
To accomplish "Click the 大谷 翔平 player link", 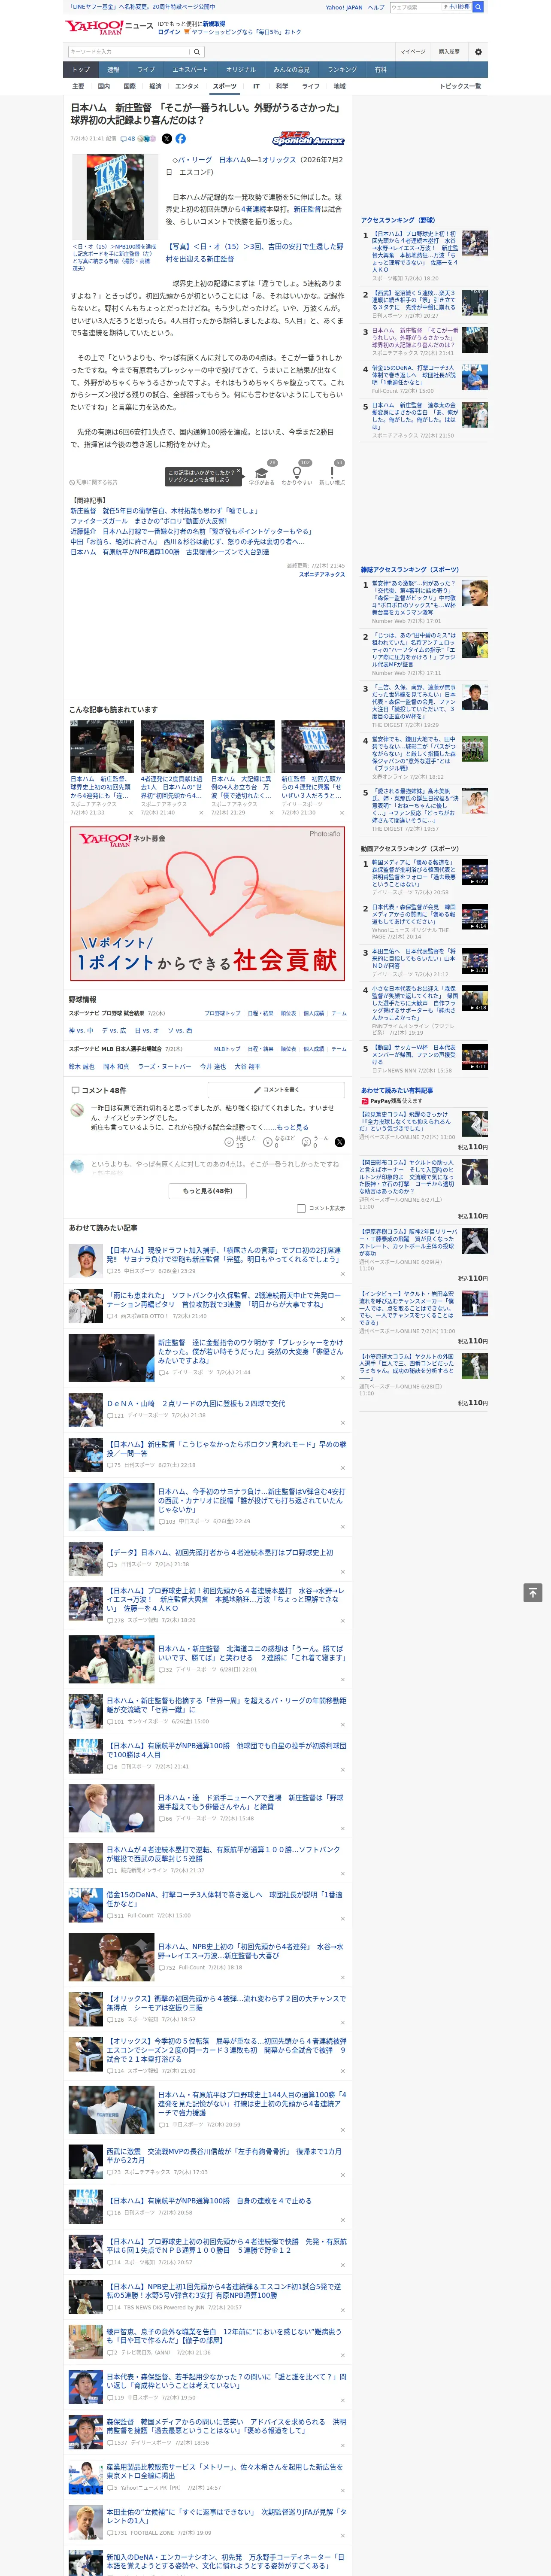I will 247,1067.
